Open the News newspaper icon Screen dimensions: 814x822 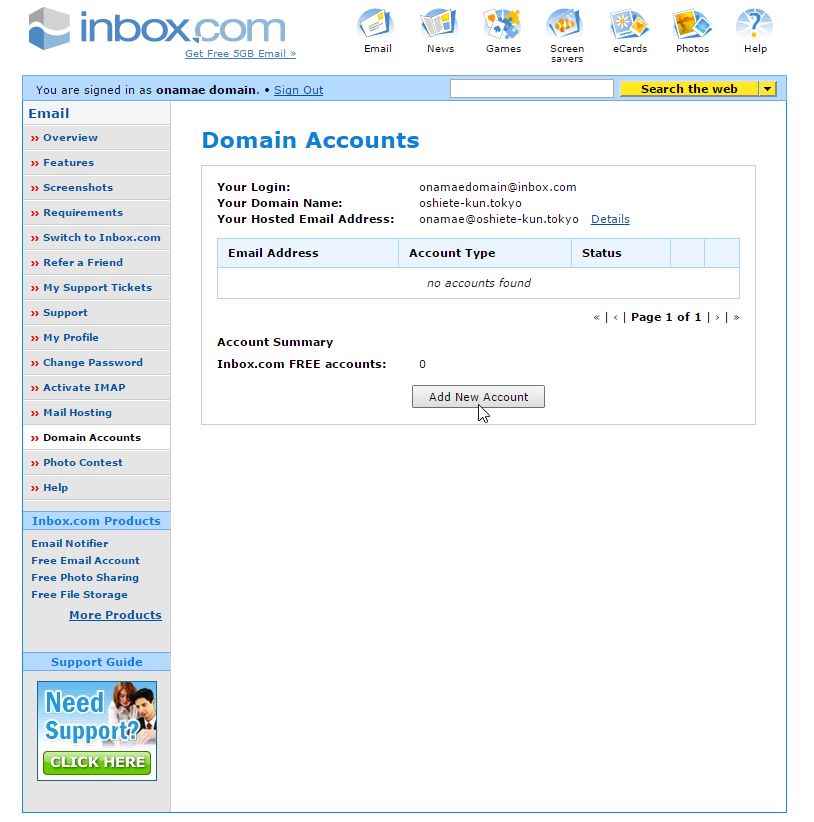tap(440, 25)
